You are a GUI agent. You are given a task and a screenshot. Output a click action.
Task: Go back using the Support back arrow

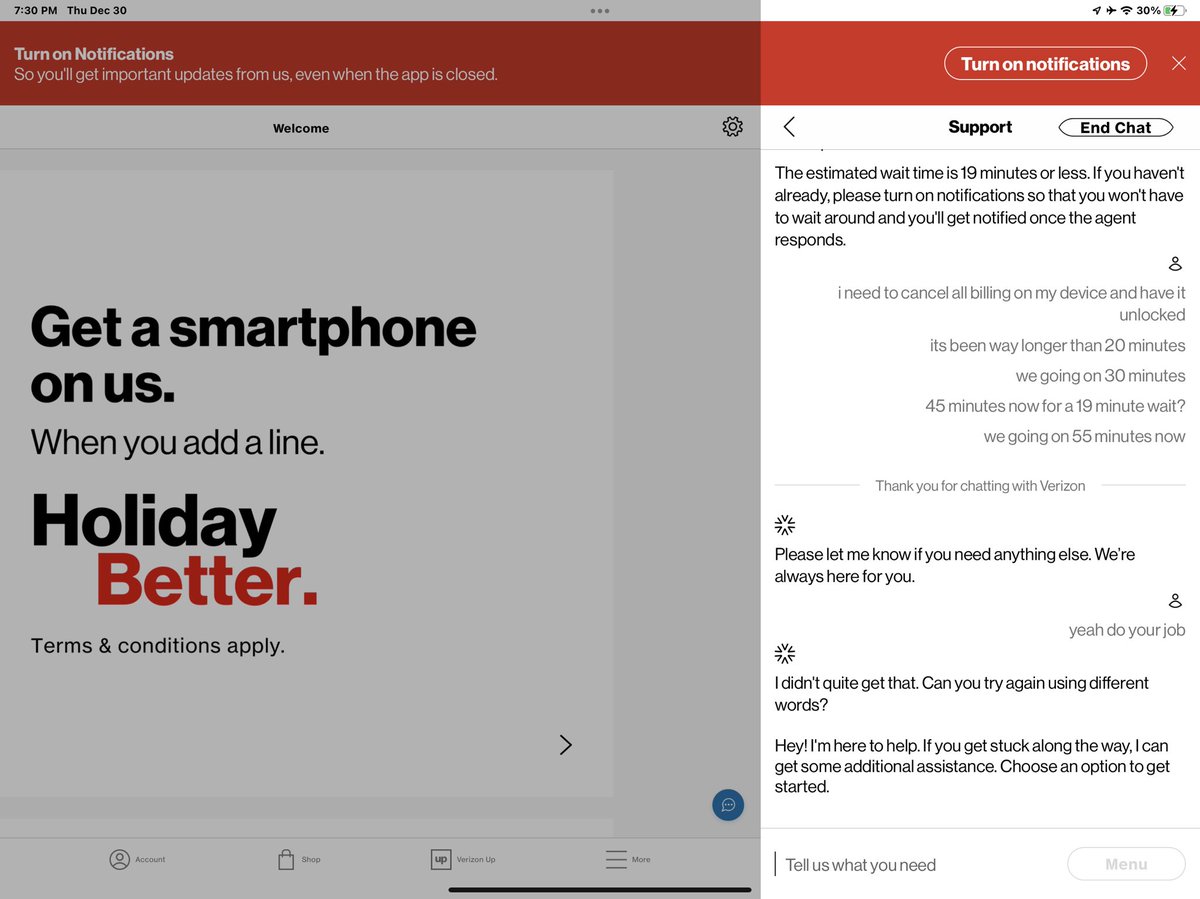click(x=789, y=127)
